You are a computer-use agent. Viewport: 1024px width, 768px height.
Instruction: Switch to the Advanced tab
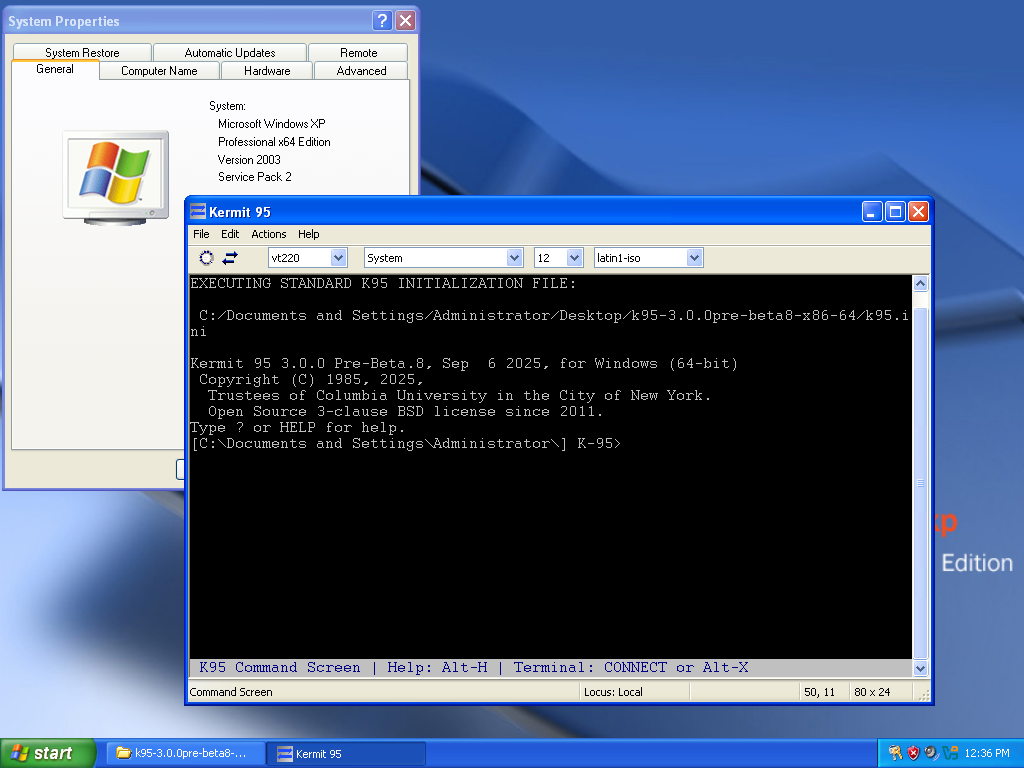tap(361, 71)
